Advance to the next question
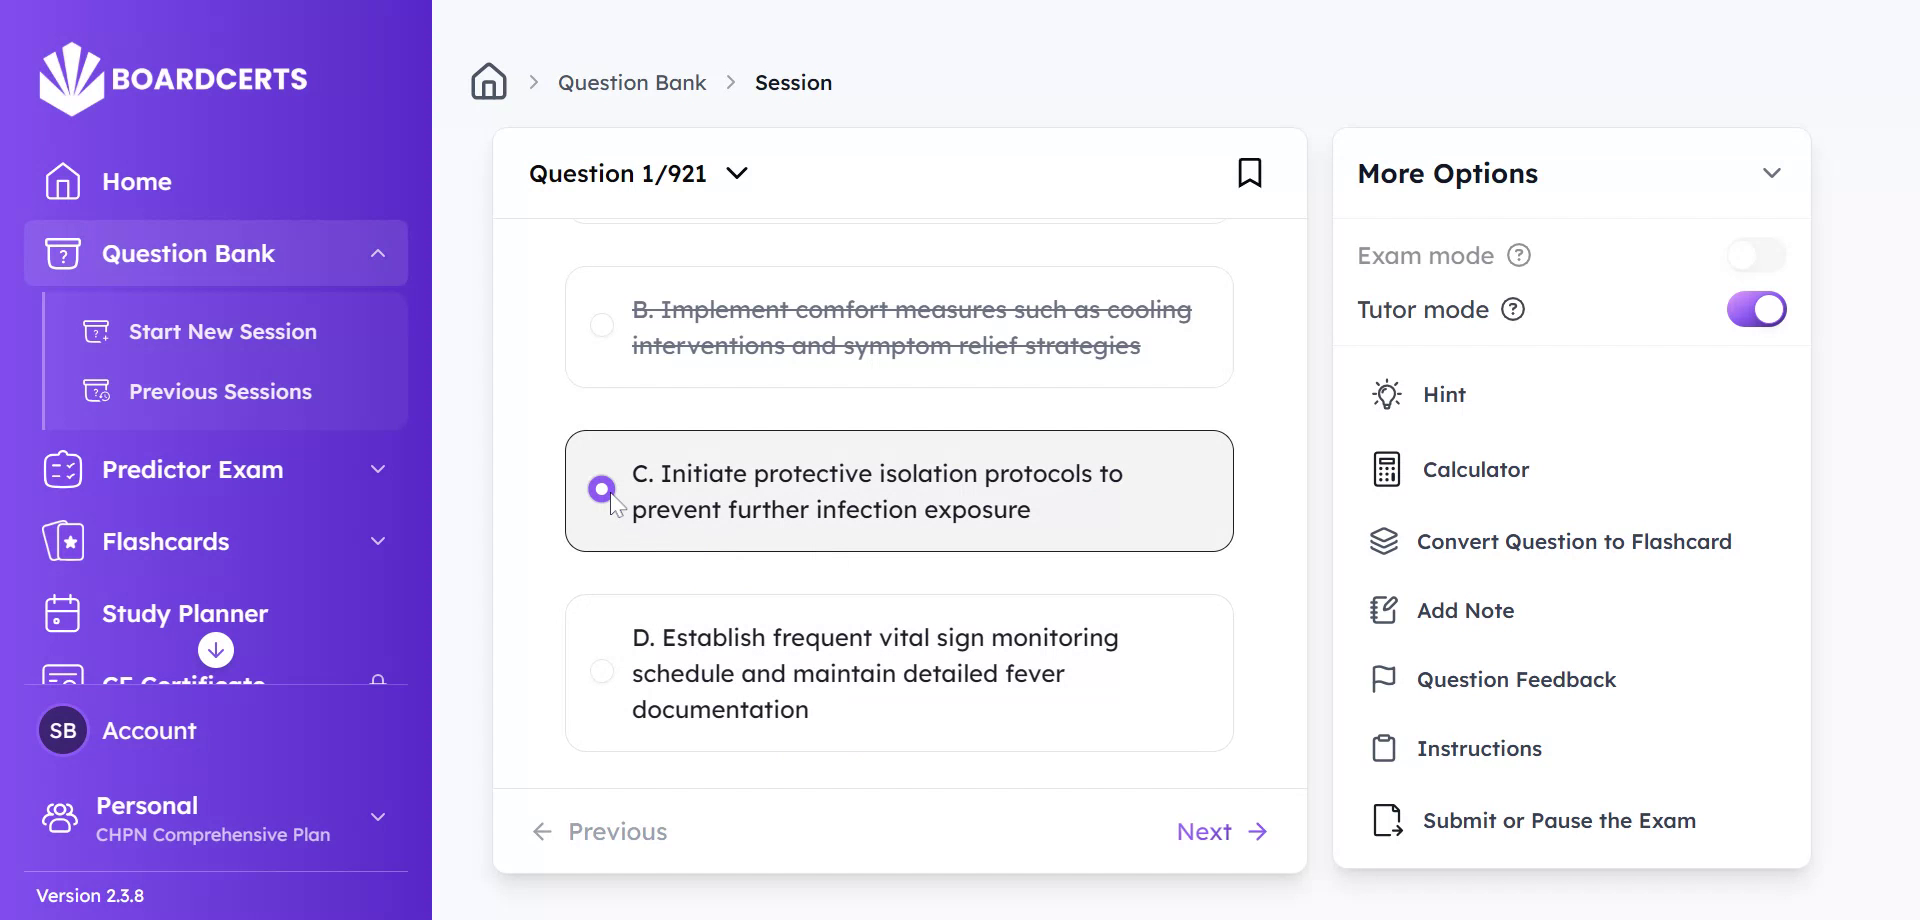This screenshot has width=1920, height=920. (1219, 831)
